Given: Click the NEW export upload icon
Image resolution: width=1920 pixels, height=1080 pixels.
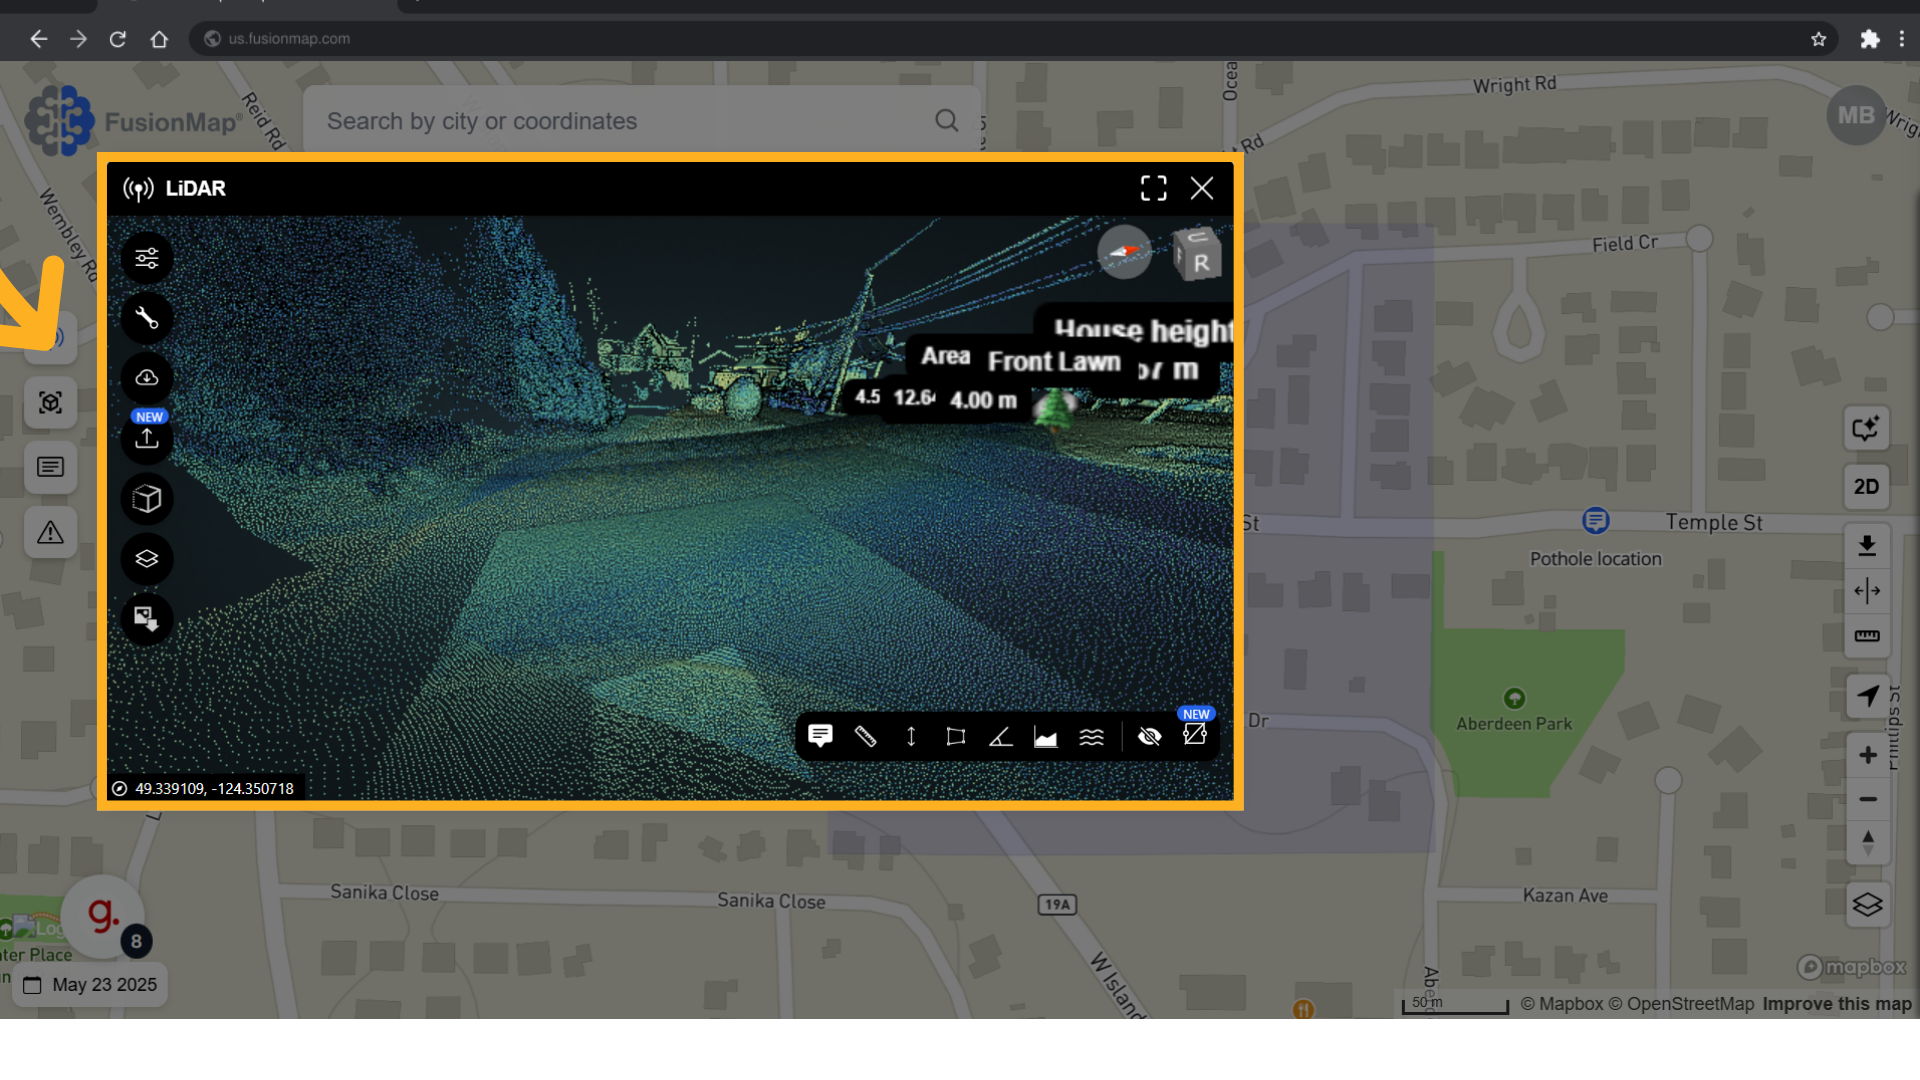Looking at the screenshot, I should coord(147,438).
